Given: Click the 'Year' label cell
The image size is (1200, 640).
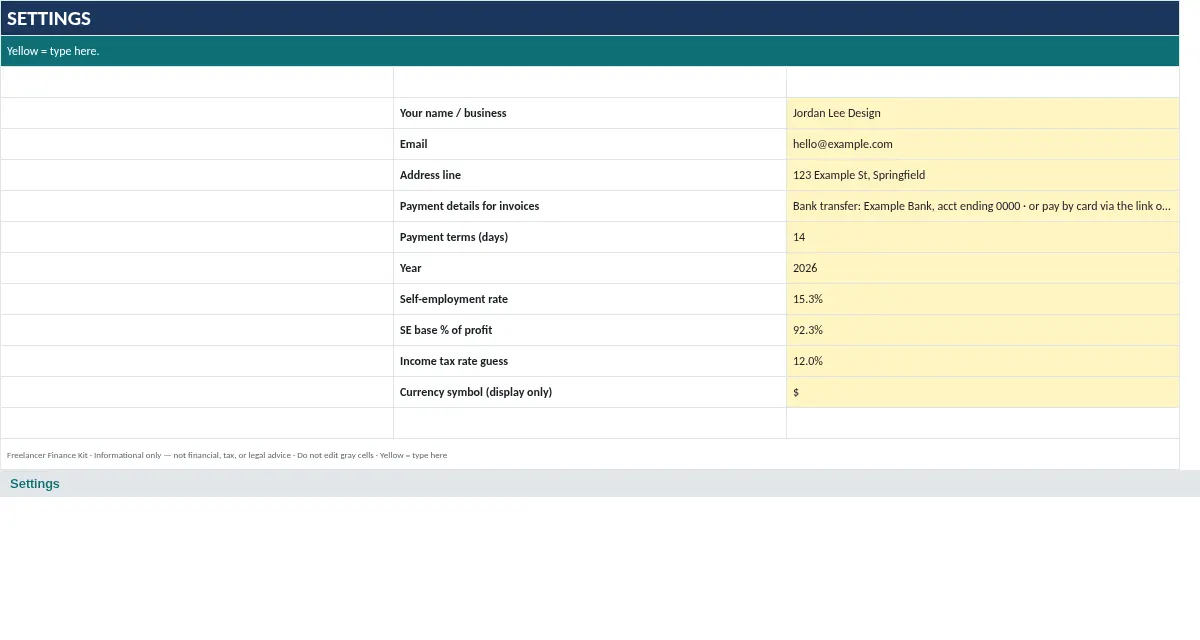Looking at the screenshot, I should 590,268.
